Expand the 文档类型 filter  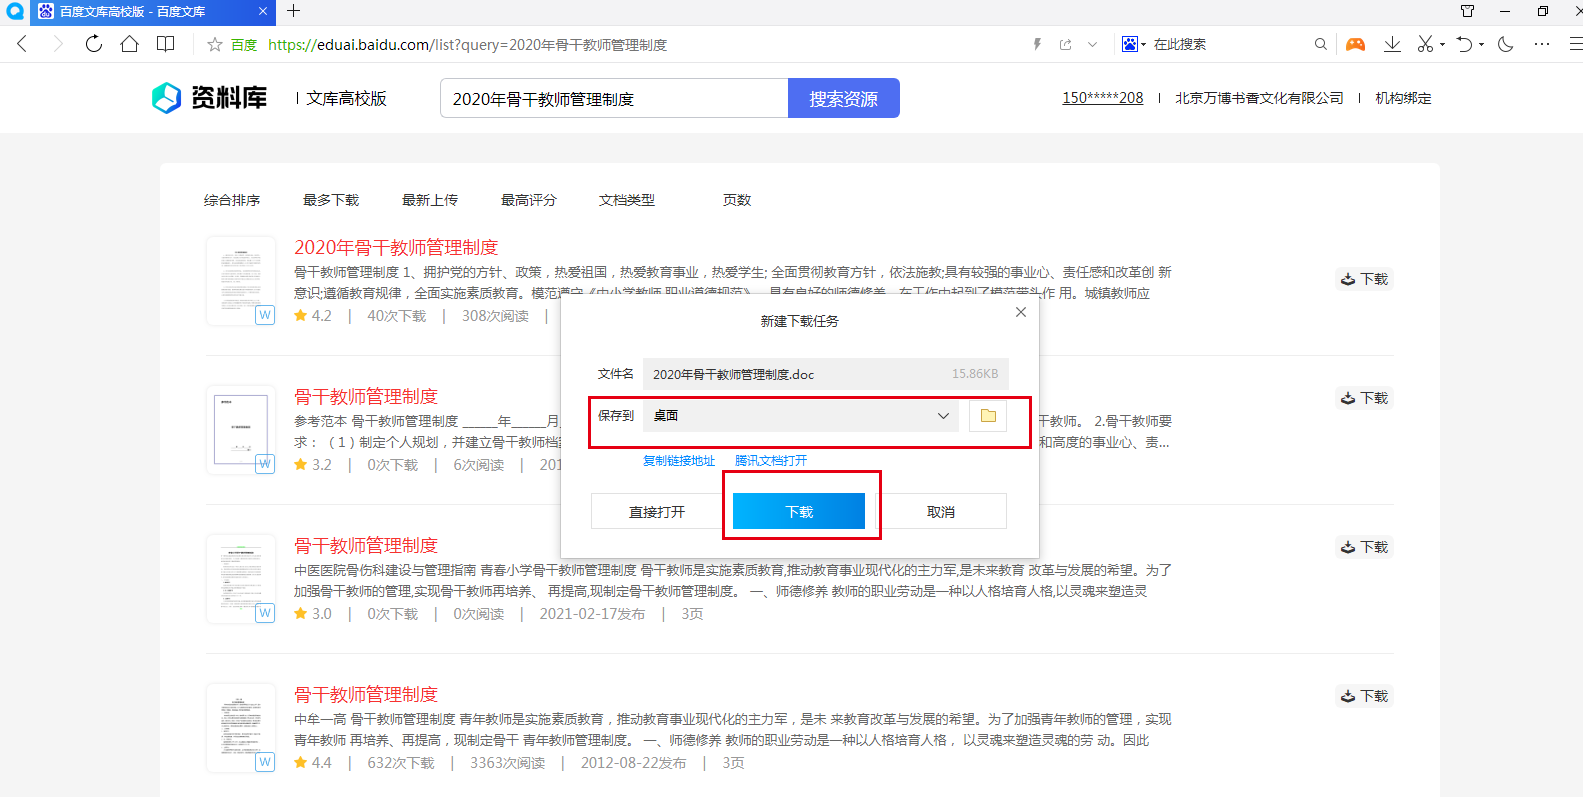pos(627,200)
